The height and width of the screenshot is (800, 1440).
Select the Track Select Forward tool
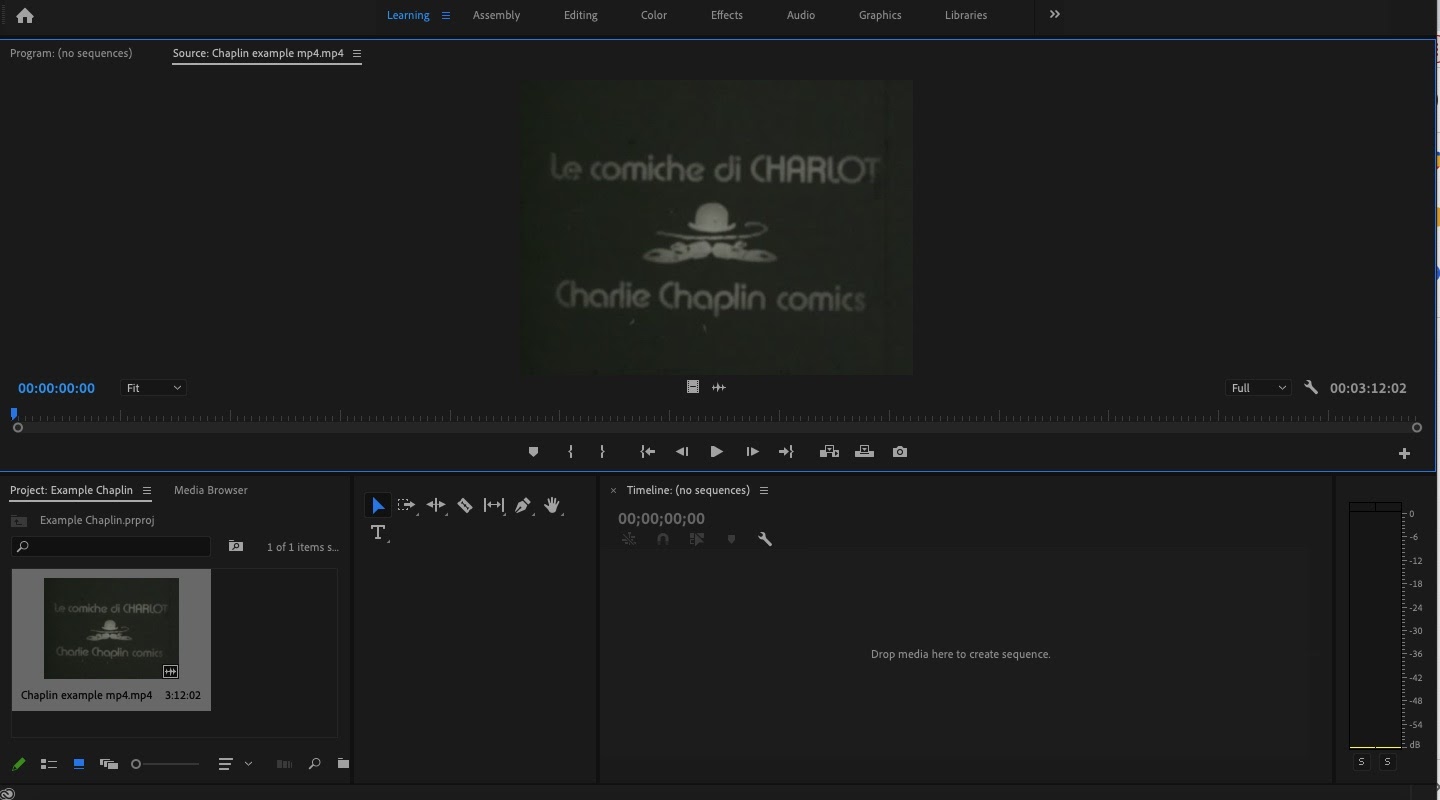pyautogui.click(x=406, y=506)
